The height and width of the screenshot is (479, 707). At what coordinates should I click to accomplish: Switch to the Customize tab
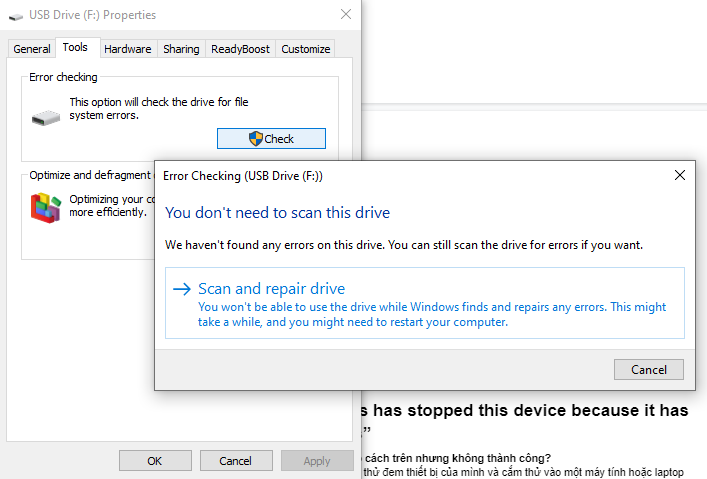pos(306,49)
